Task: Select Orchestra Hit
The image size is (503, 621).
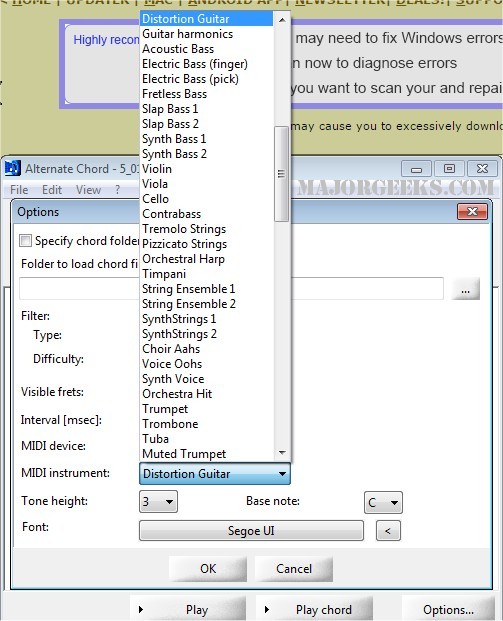Action: point(207,394)
